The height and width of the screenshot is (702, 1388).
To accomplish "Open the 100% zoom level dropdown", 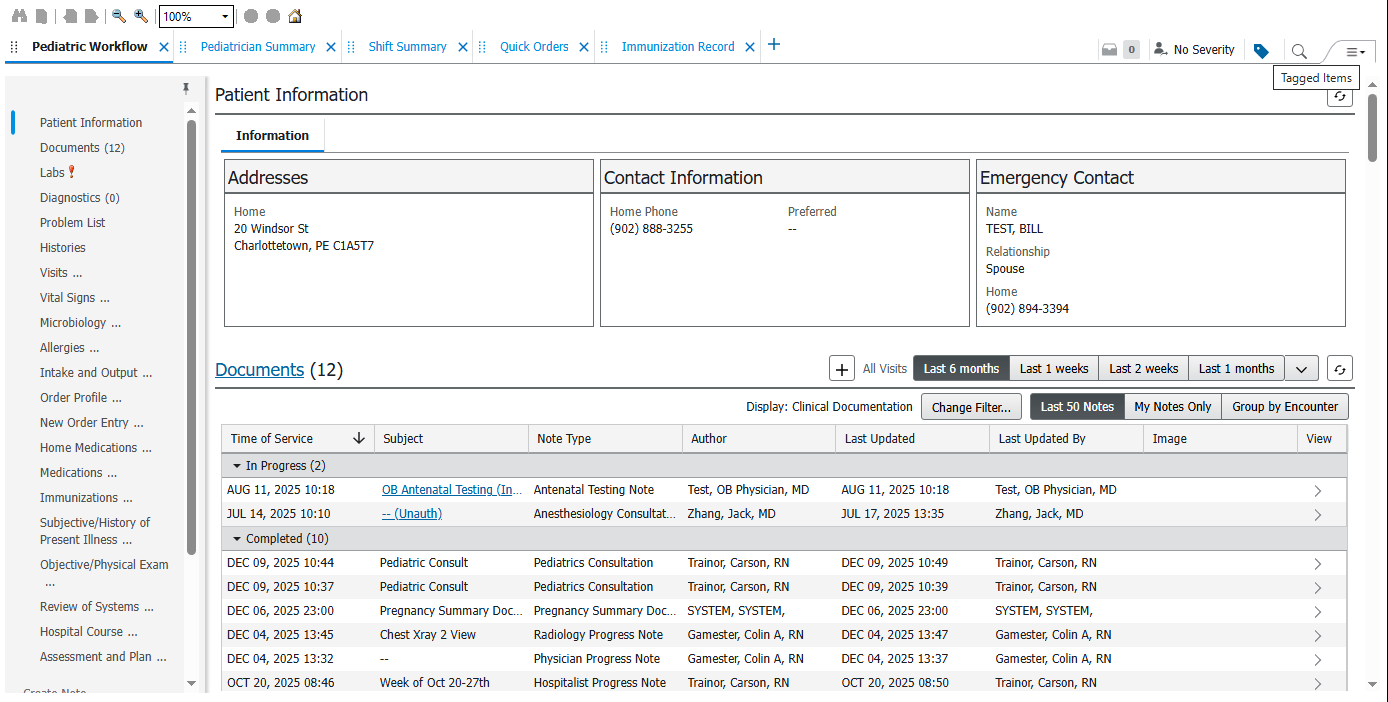I will [x=225, y=17].
